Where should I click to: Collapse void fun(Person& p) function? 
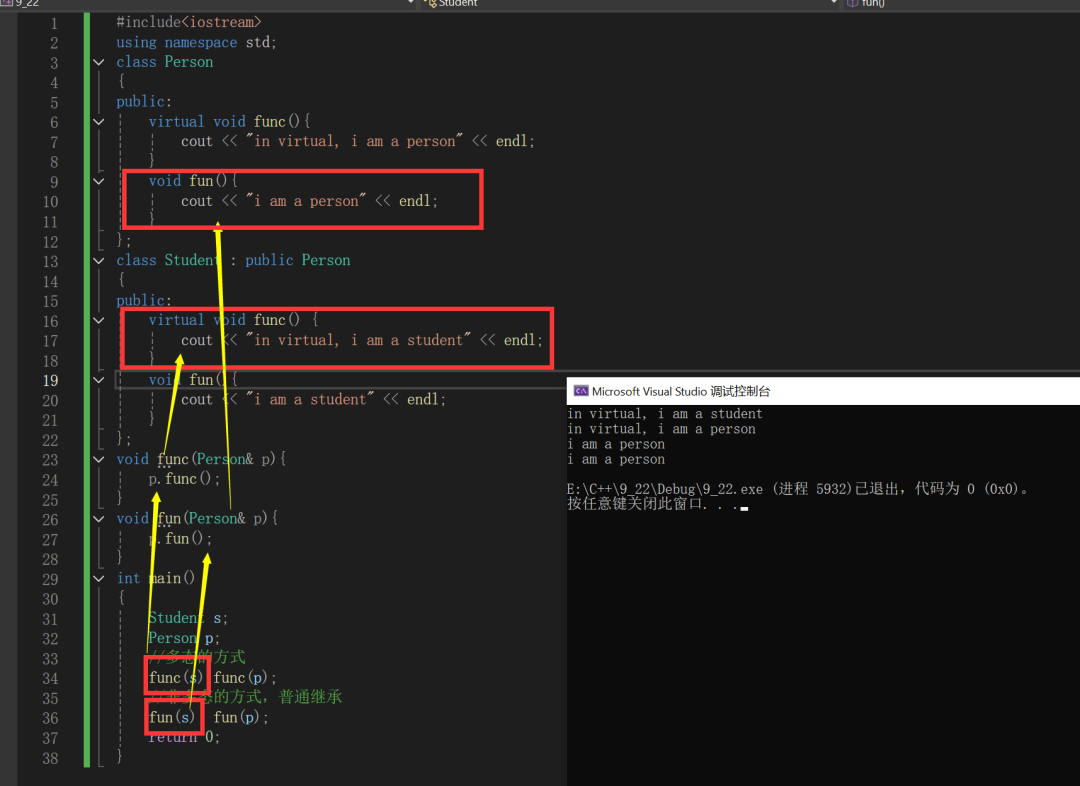[98, 519]
